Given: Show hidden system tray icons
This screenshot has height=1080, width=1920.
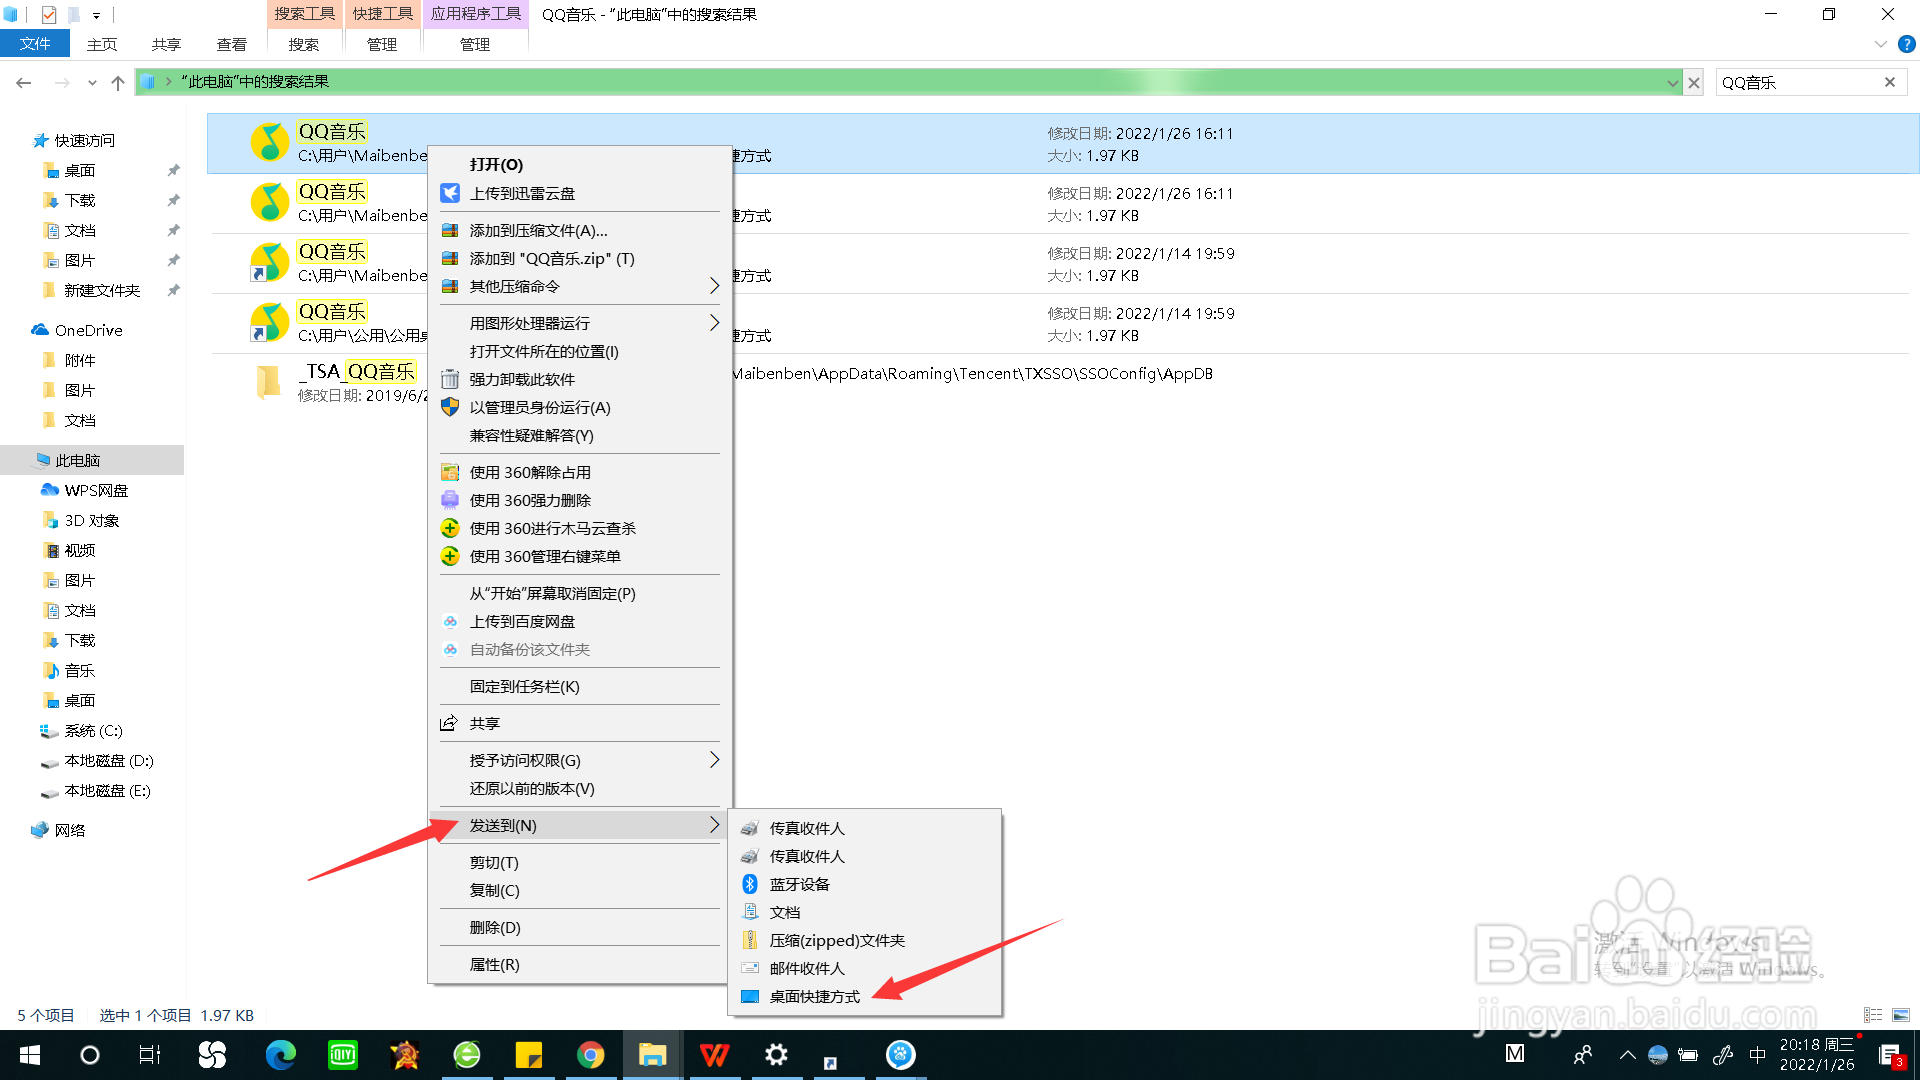Looking at the screenshot, I should (x=1627, y=1055).
